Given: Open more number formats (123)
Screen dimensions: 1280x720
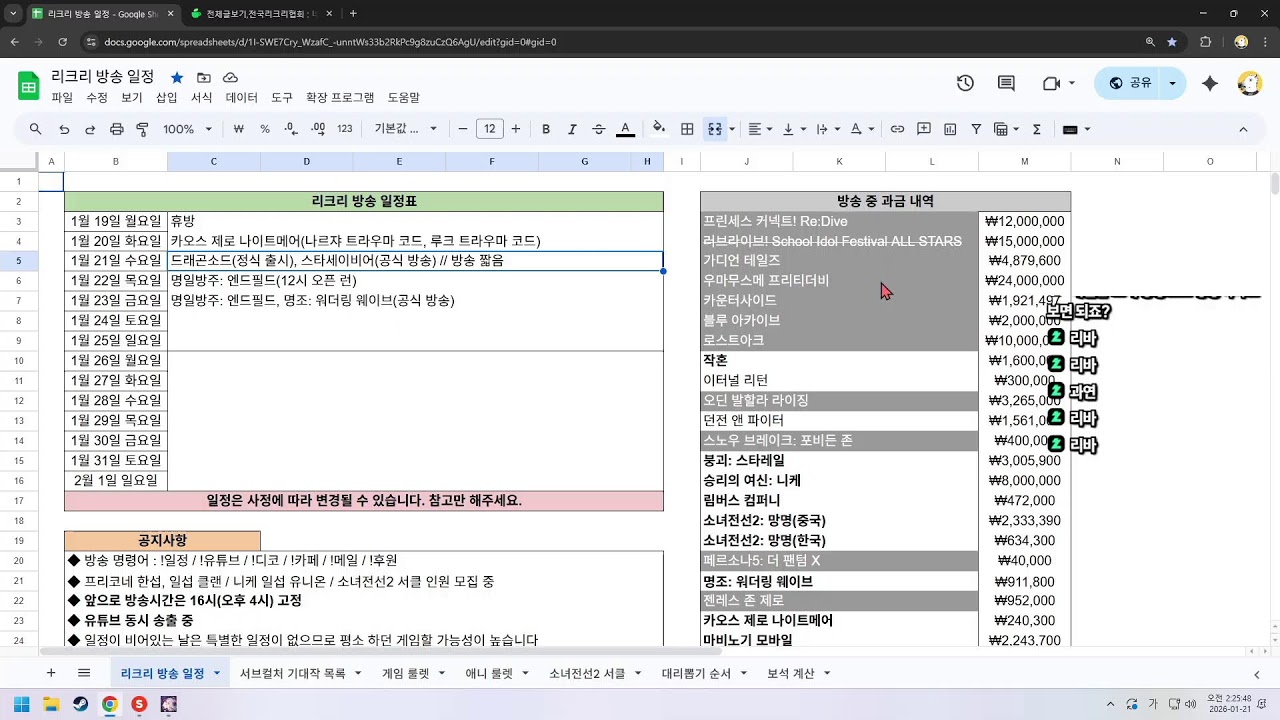Looking at the screenshot, I should point(345,129).
